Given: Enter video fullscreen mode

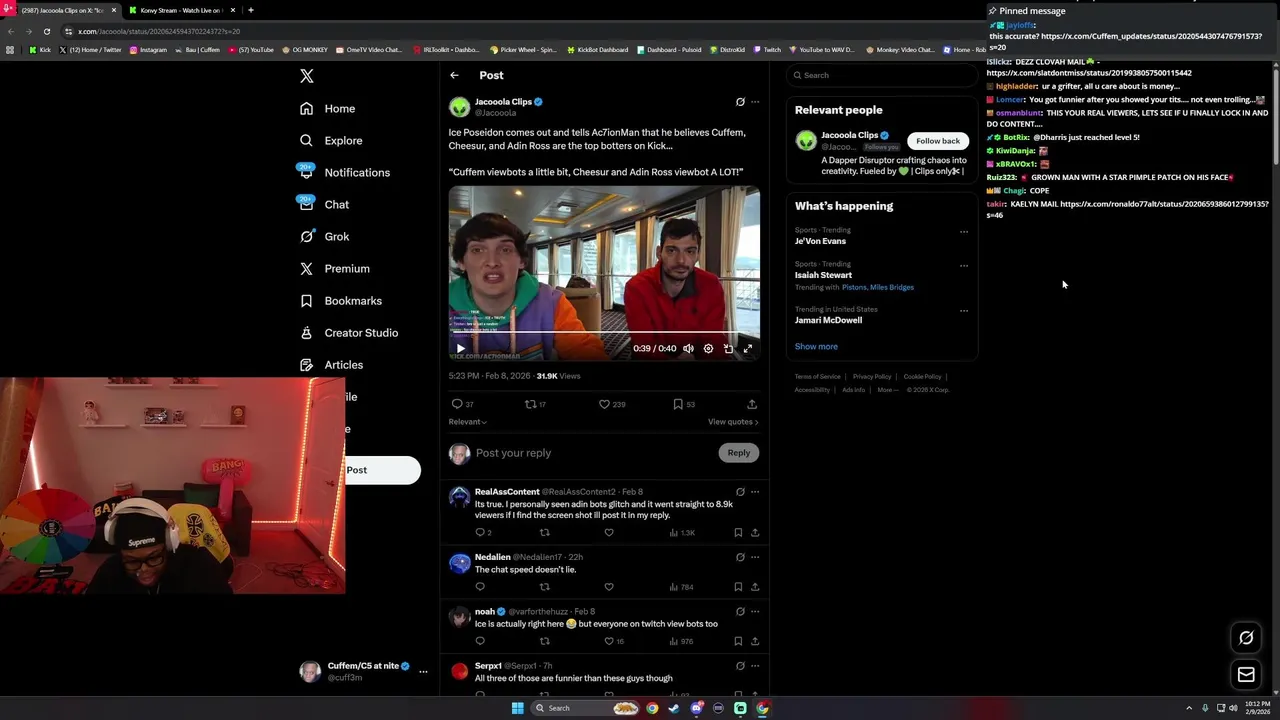Looking at the screenshot, I should pos(747,349).
